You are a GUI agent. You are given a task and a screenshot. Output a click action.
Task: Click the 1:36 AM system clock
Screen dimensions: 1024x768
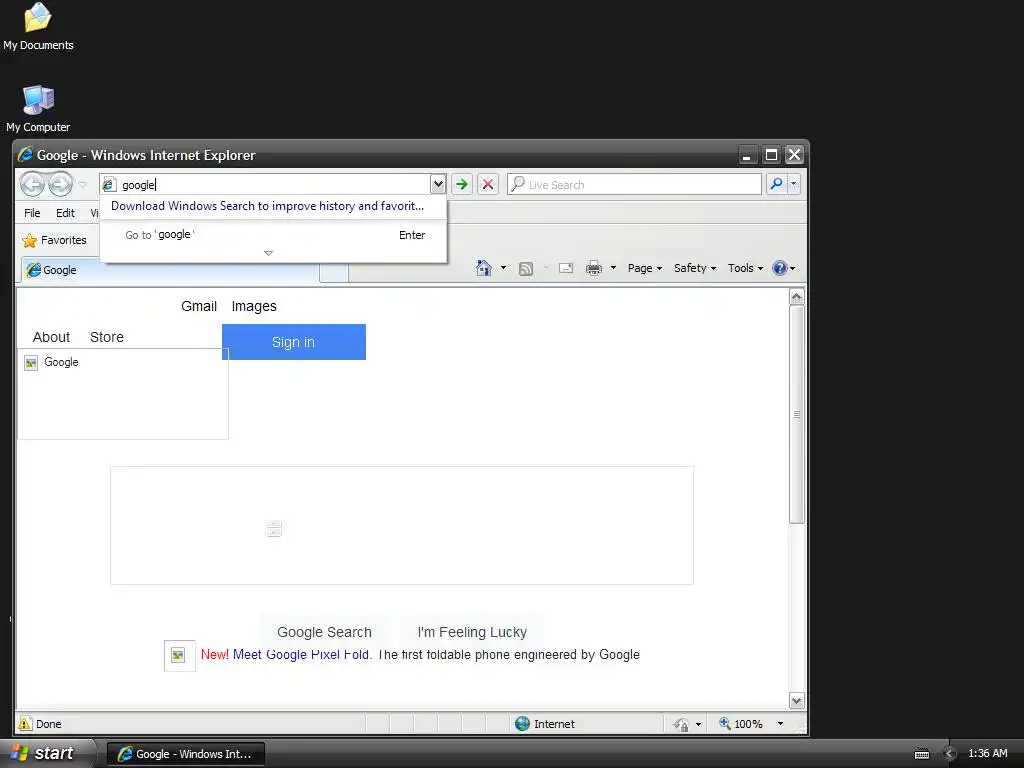pos(987,753)
